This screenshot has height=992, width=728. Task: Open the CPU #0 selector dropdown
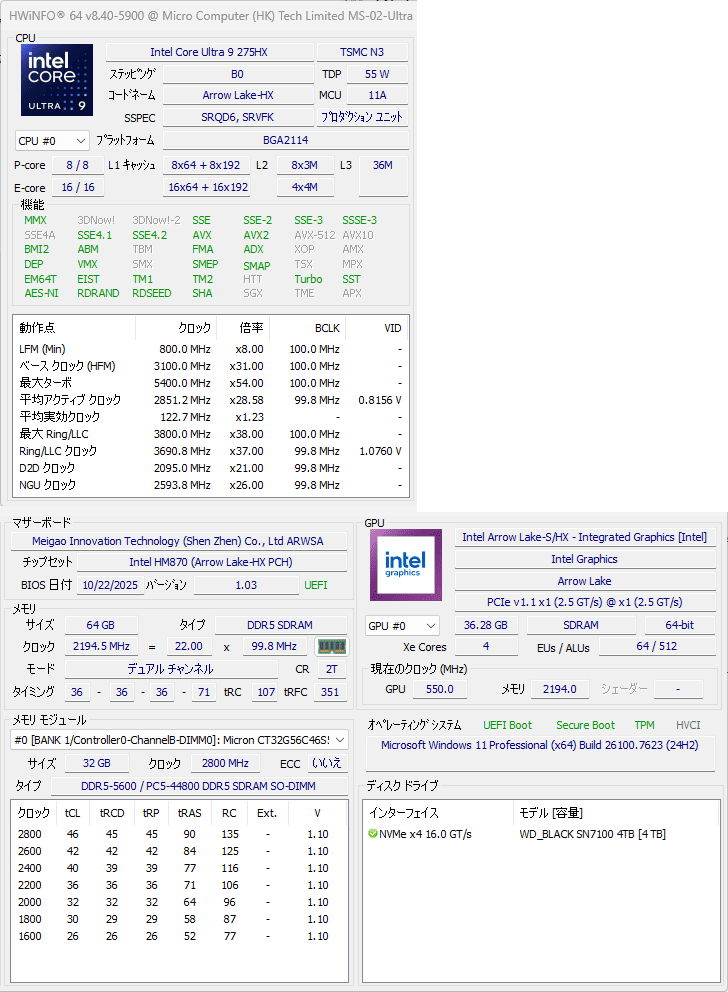[52, 141]
